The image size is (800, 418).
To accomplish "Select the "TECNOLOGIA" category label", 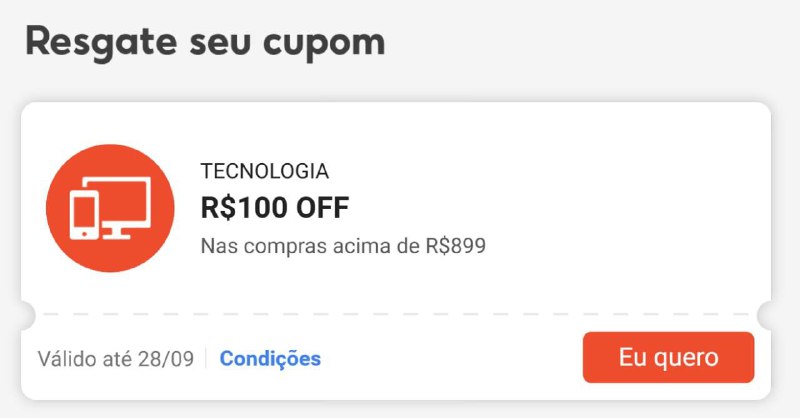I will click(x=264, y=171).
